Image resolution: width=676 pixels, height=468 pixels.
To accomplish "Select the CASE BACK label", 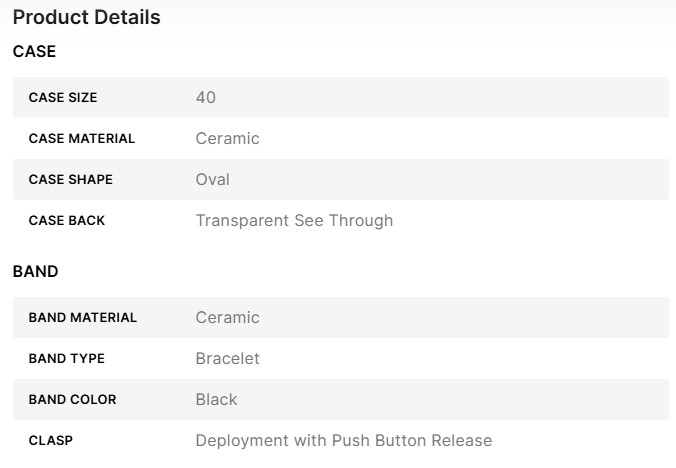I will coord(66,221).
